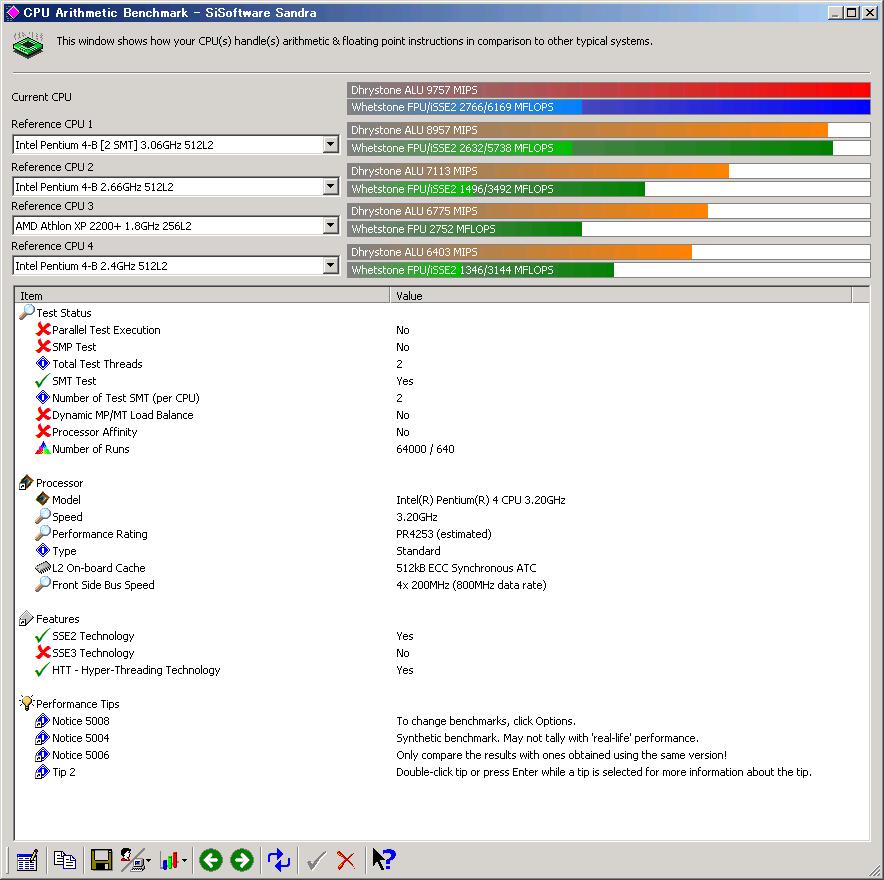
Task: Click the 'Performance Rating' item
Action: 91,534
